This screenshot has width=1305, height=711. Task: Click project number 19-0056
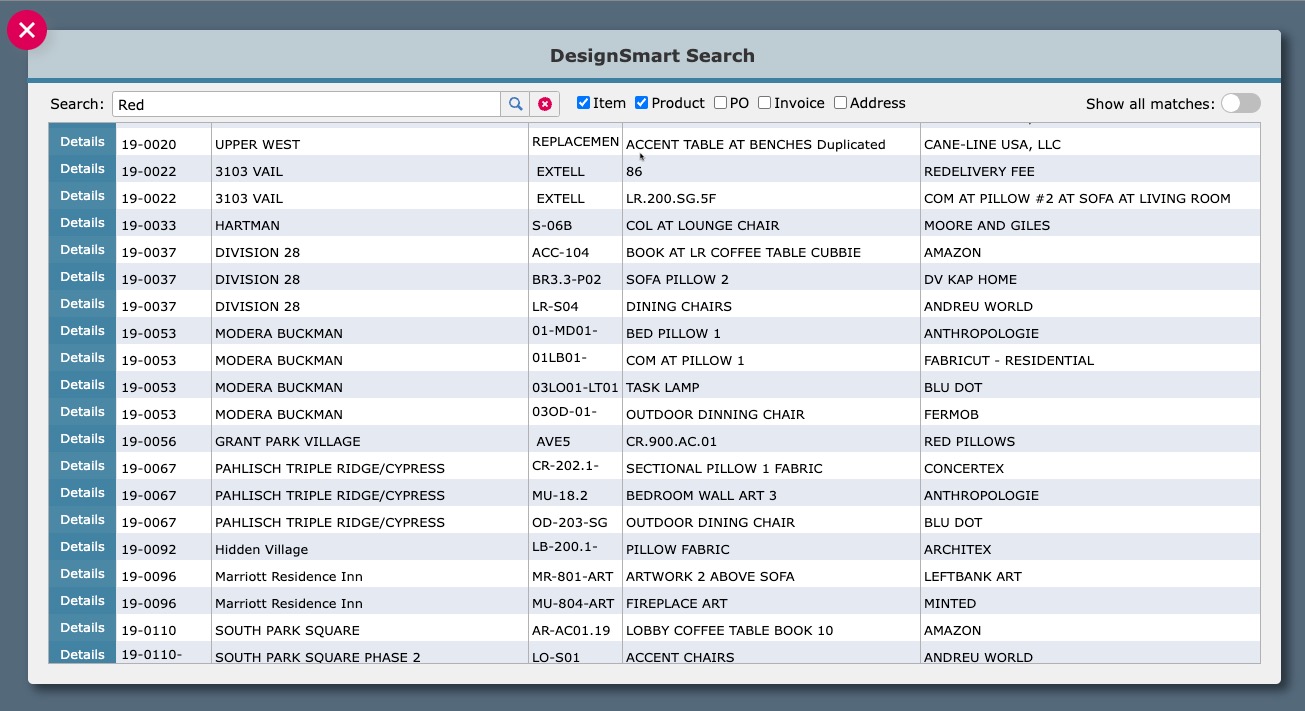[149, 441]
